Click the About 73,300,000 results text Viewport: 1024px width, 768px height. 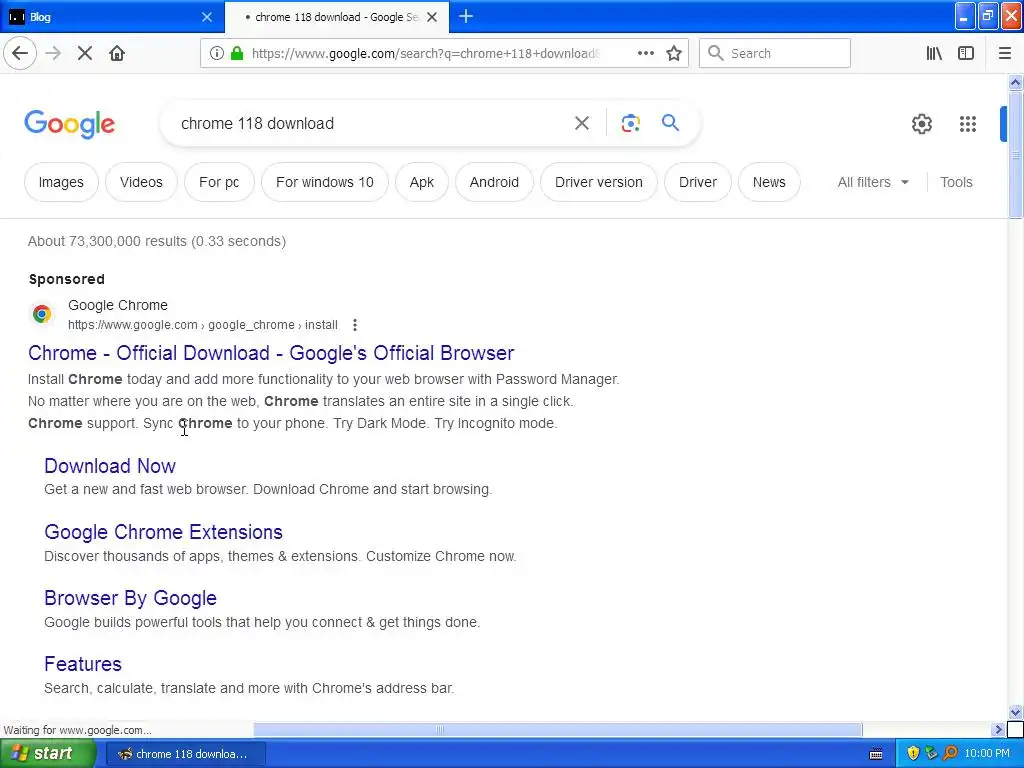tap(157, 241)
